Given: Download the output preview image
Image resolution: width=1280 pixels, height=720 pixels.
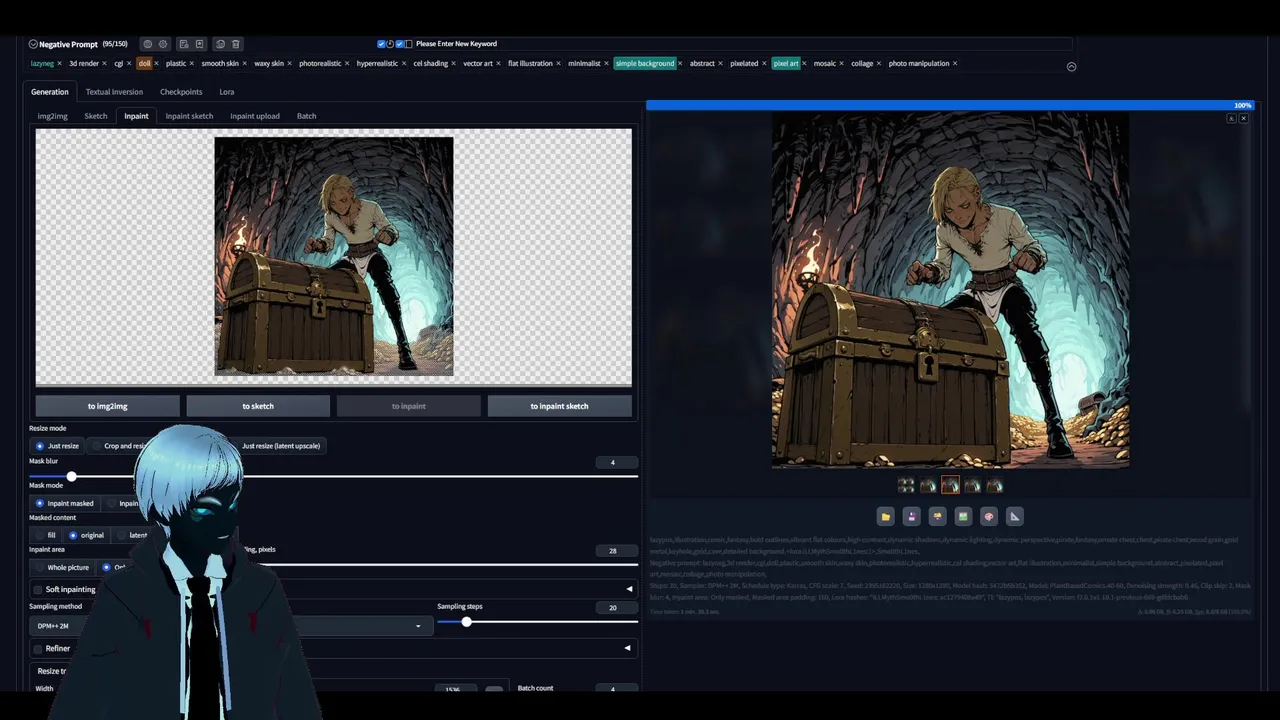Looking at the screenshot, I should click(1232, 118).
